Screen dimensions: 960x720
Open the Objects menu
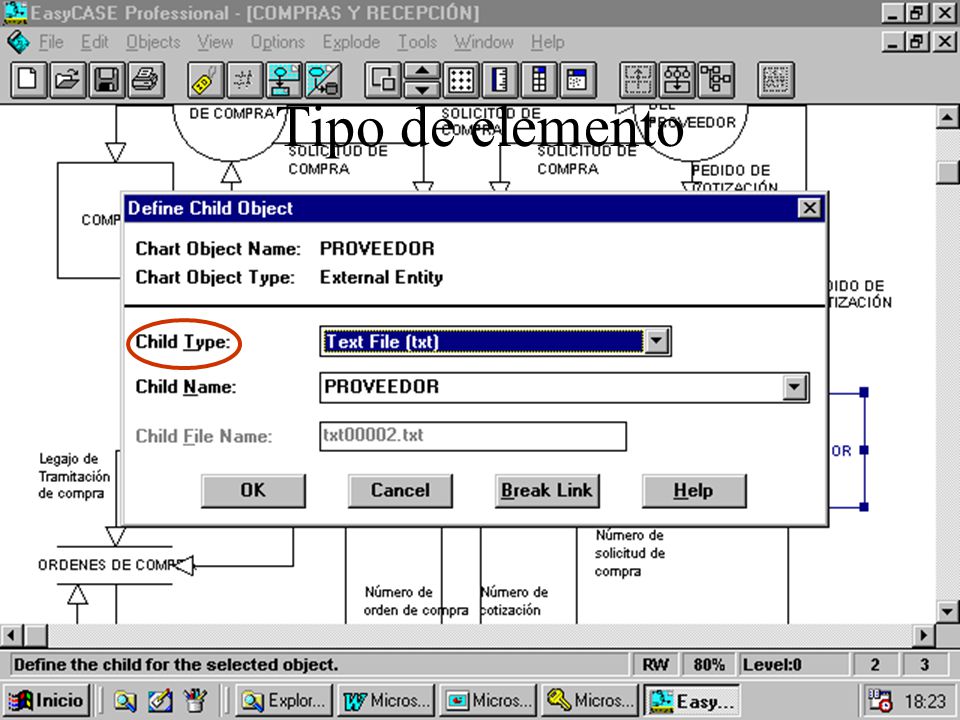tap(153, 42)
